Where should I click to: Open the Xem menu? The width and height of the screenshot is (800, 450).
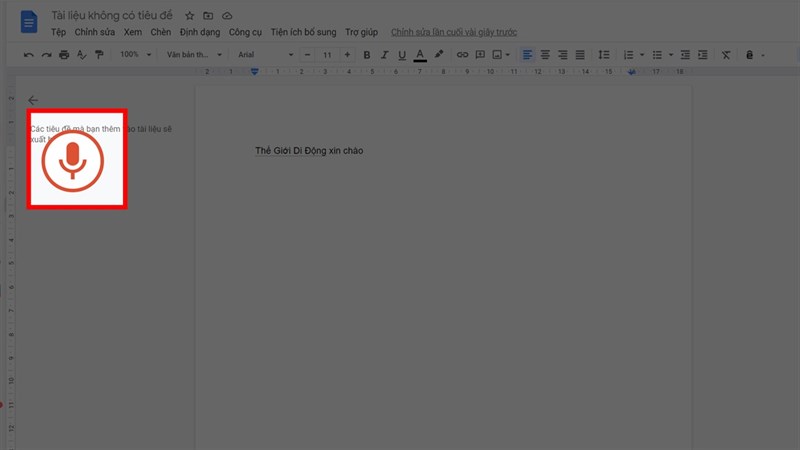[x=133, y=32]
